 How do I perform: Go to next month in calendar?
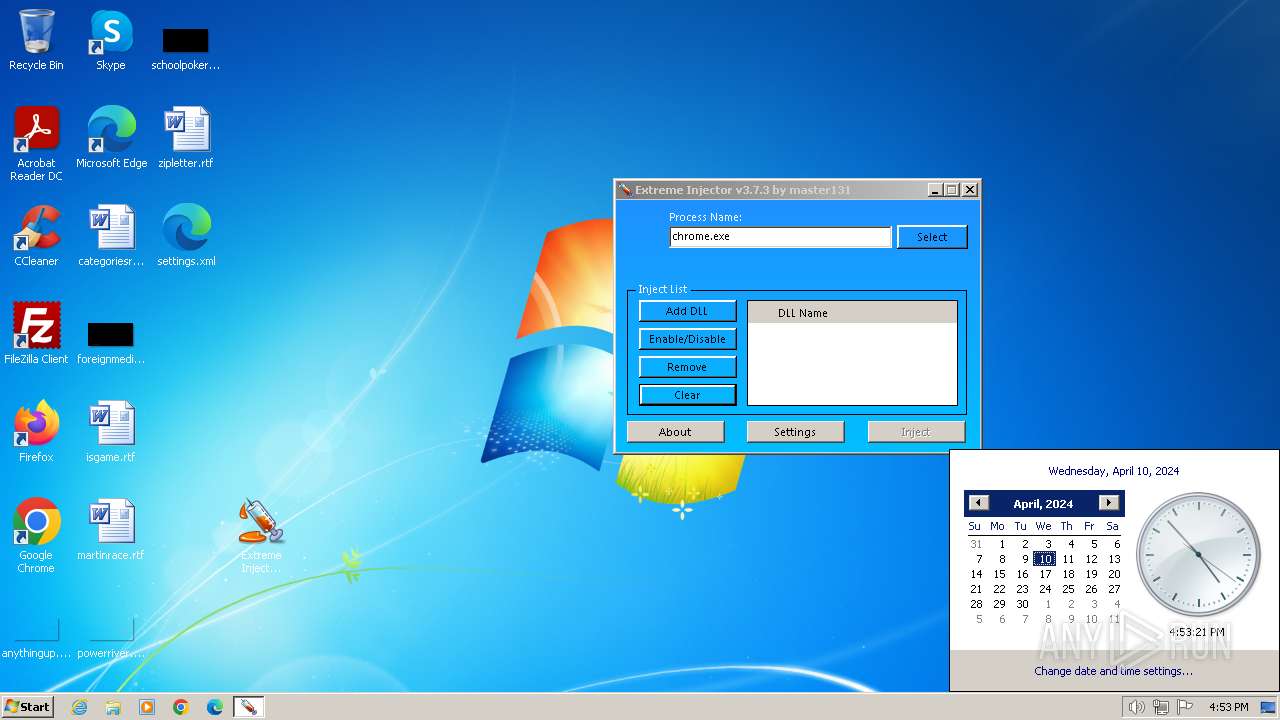click(1108, 503)
